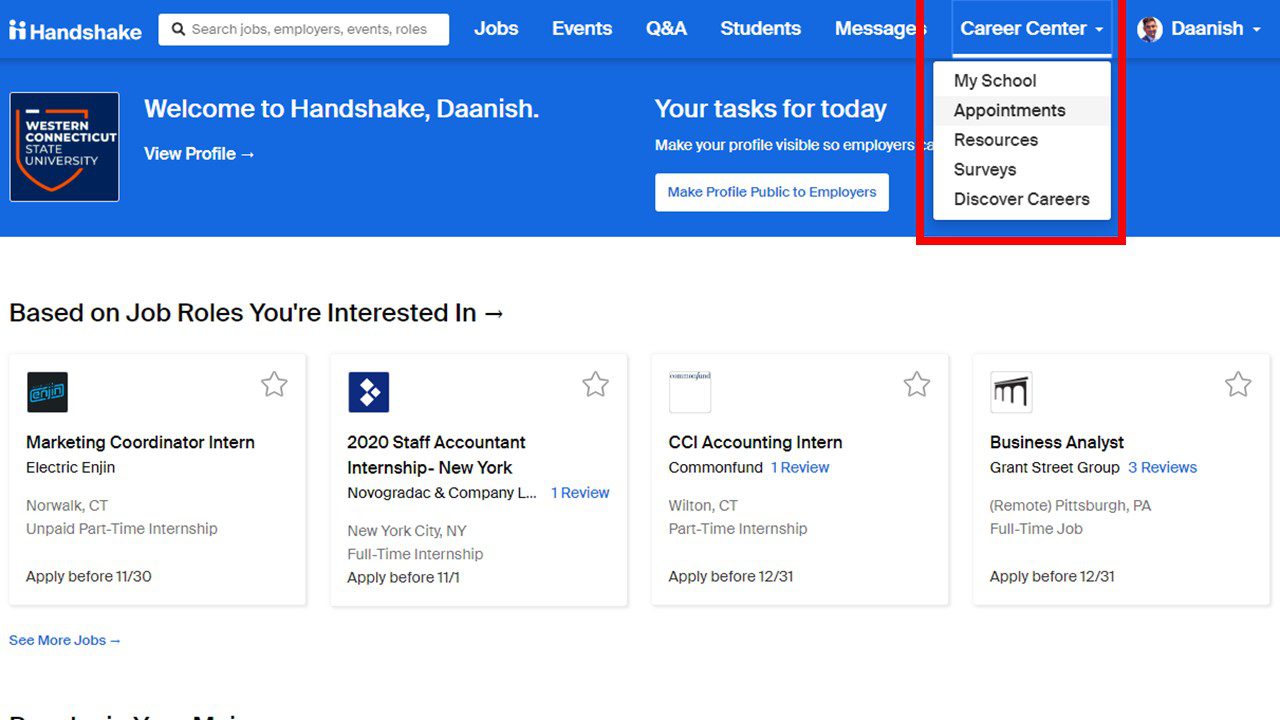
Task: Collapse the Career Center dropdown
Action: pos(1032,29)
